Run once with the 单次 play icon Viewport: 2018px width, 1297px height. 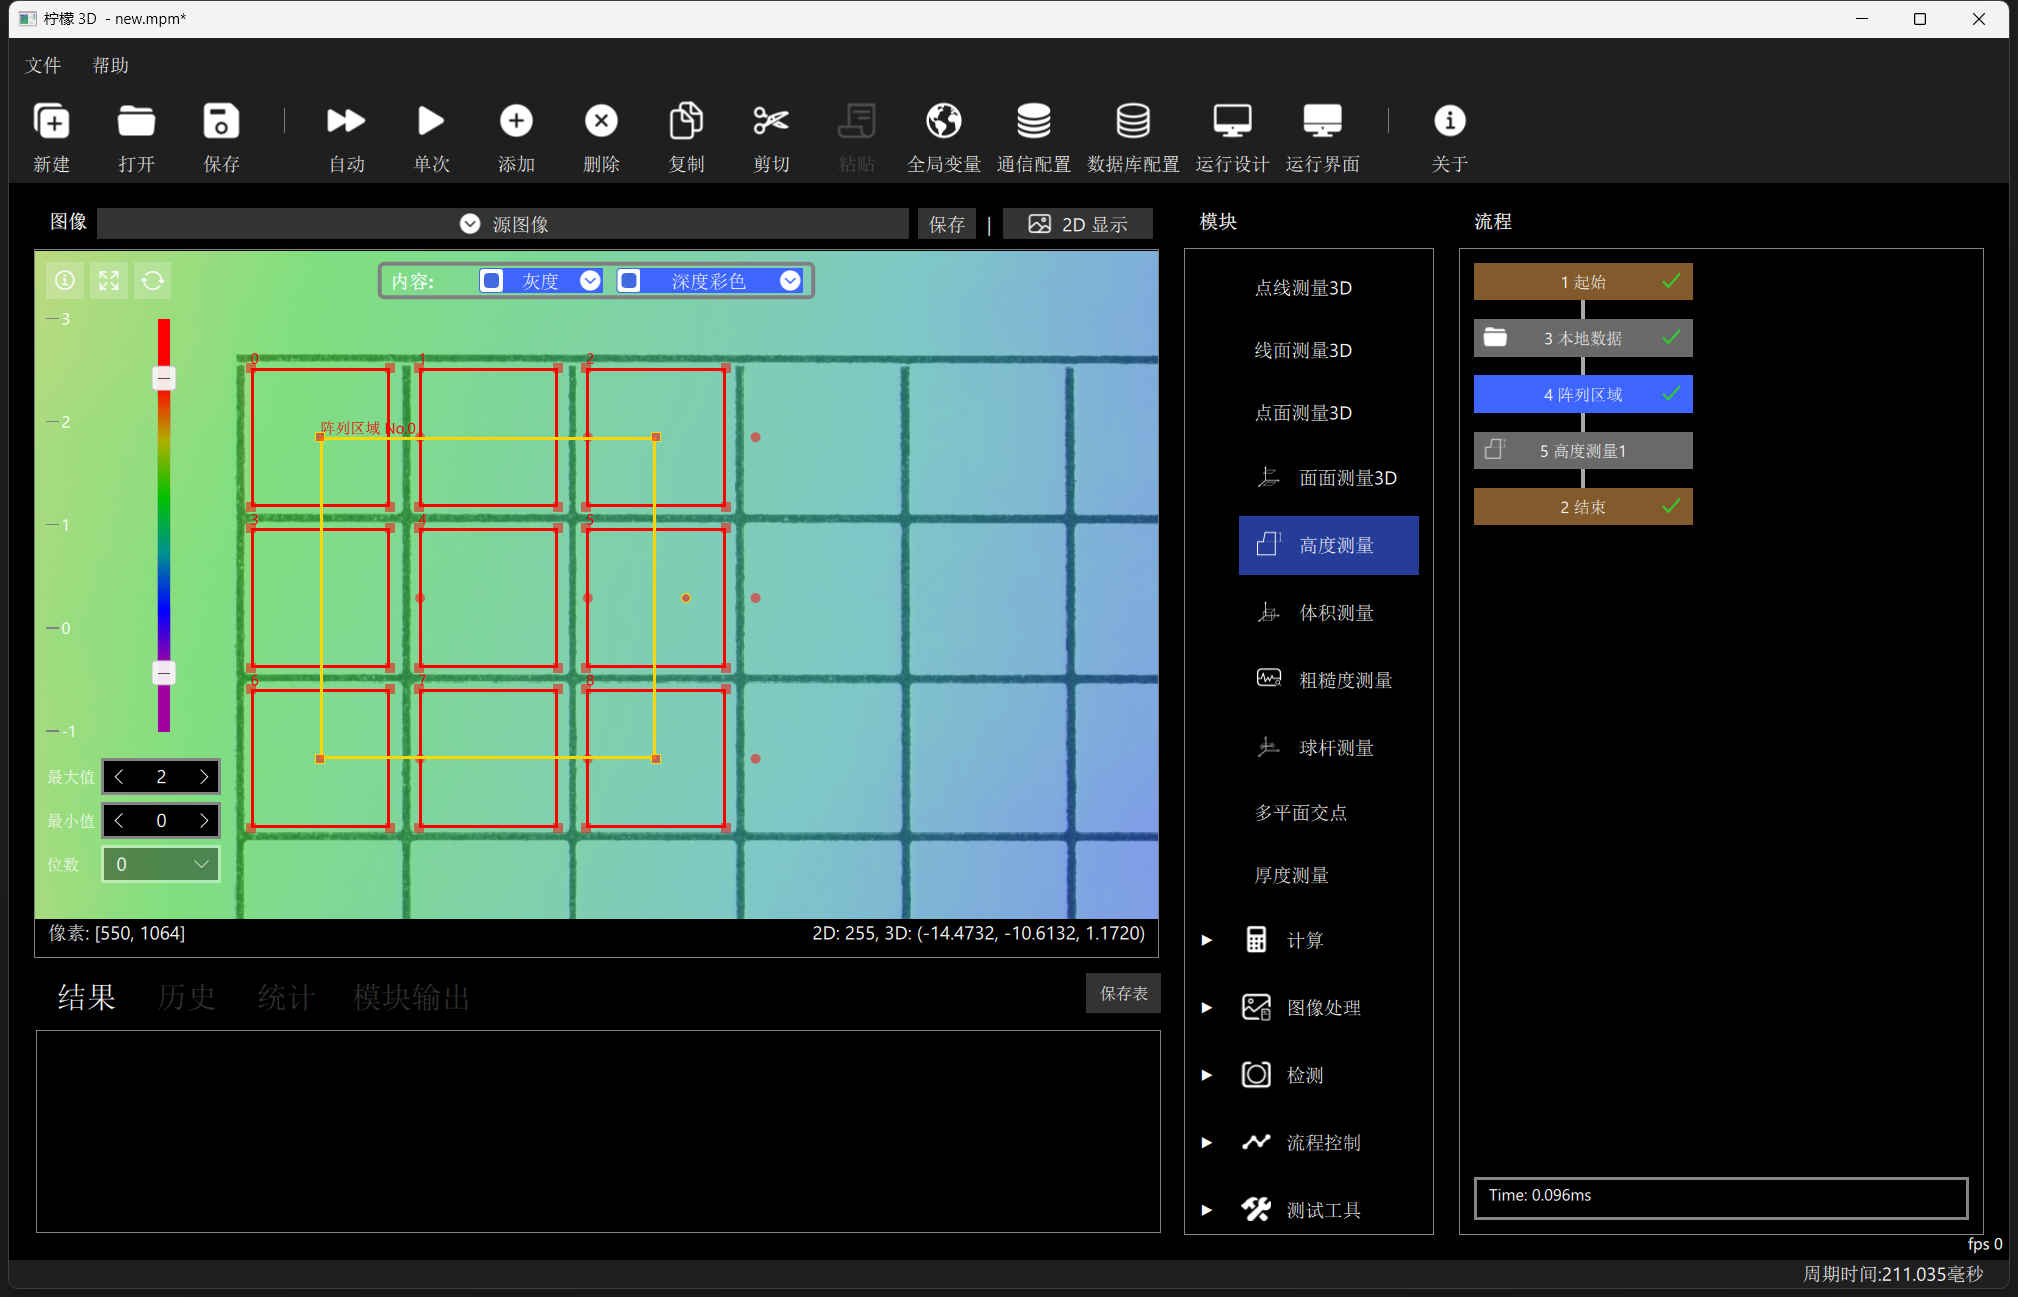coord(431,121)
